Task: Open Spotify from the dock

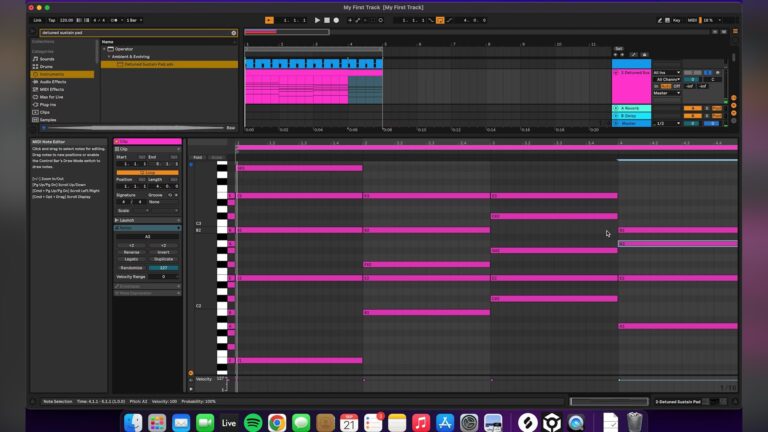Action: point(253,423)
